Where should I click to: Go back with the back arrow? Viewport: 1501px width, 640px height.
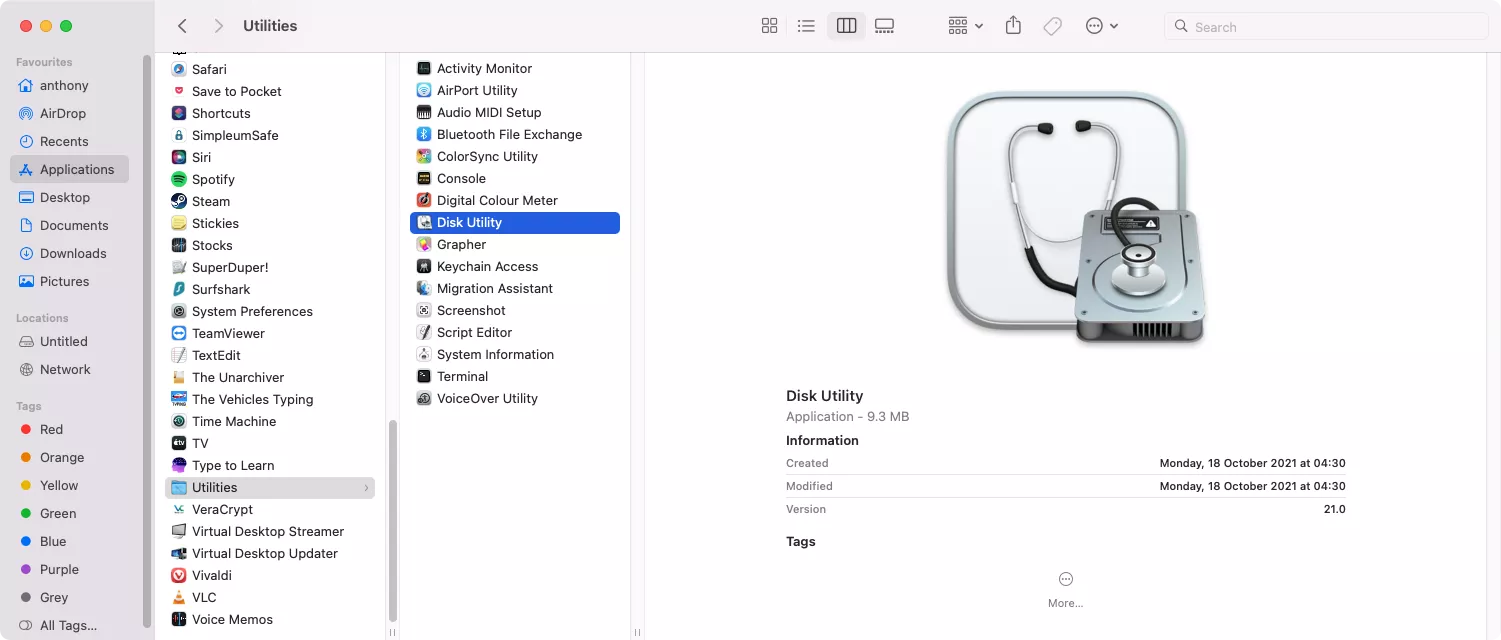pyautogui.click(x=182, y=26)
